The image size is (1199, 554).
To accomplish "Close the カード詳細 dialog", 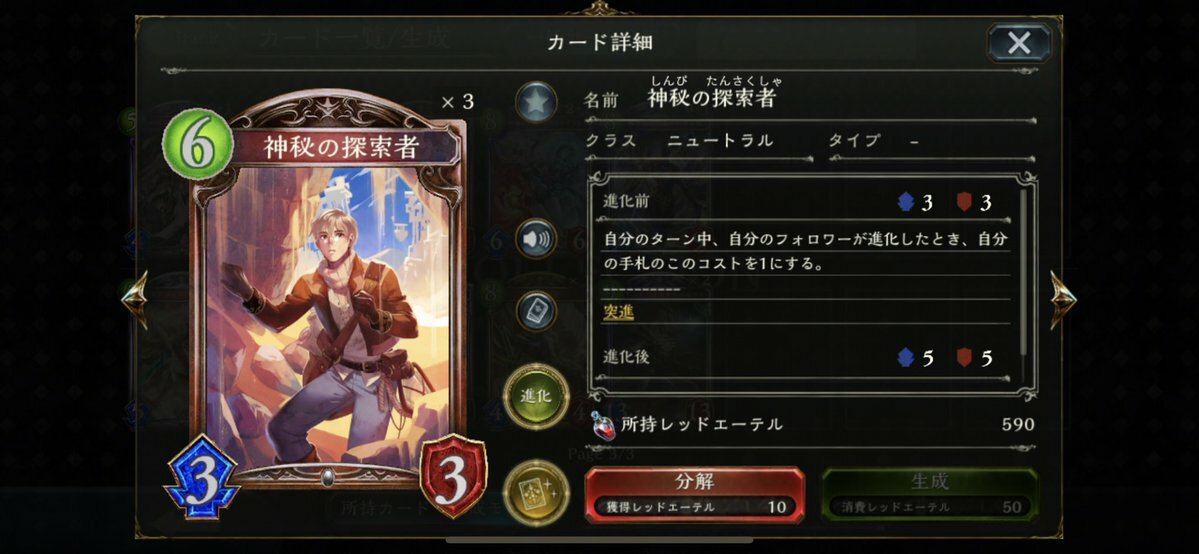I will click(x=1019, y=43).
